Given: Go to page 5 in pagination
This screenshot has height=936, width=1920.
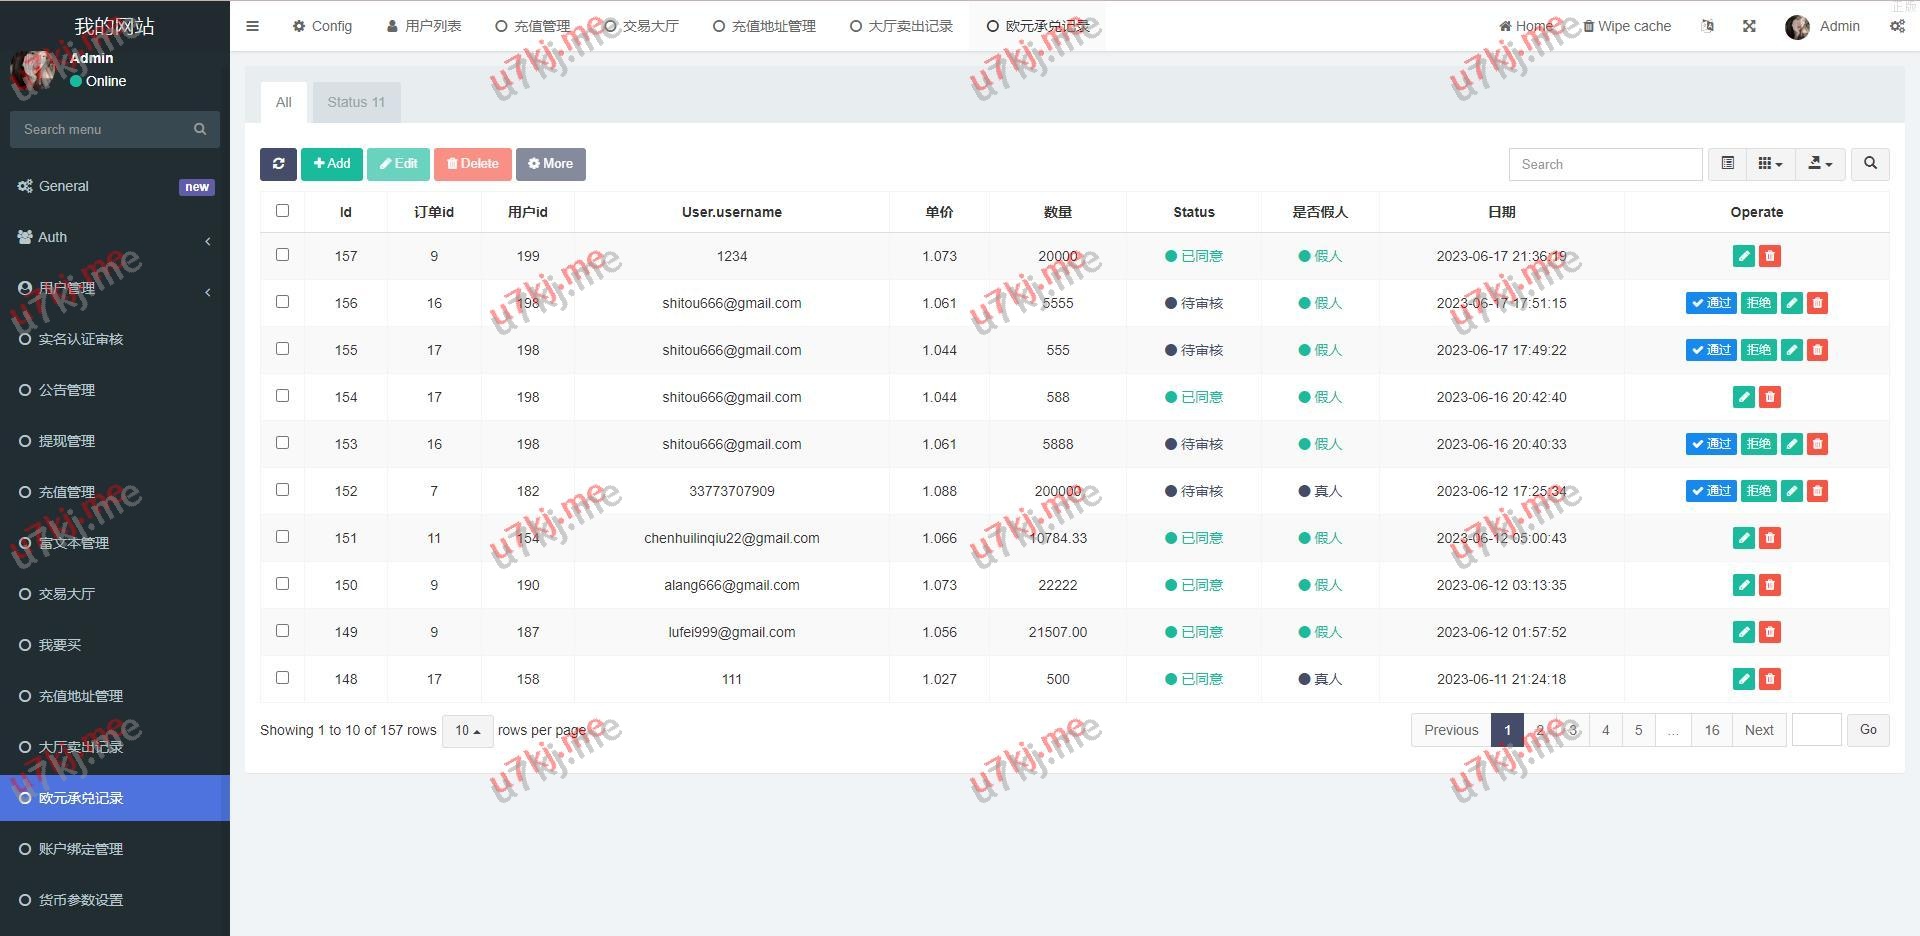Looking at the screenshot, I should pyautogui.click(x=1638, y=730).
